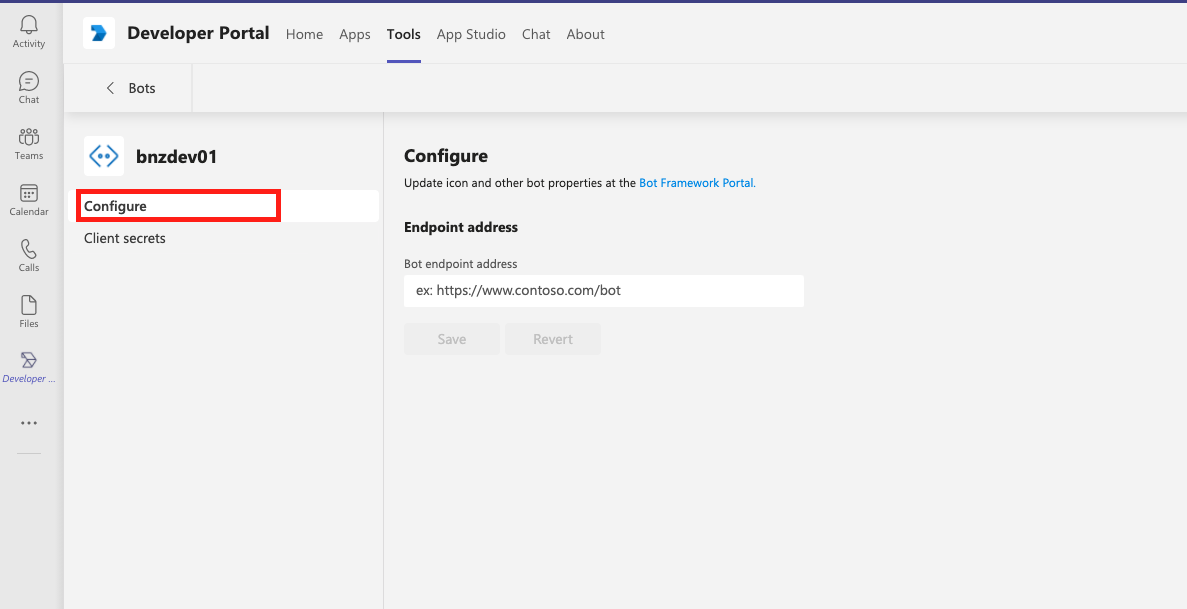Open the Chat icon in sidebar

point(29,82)
